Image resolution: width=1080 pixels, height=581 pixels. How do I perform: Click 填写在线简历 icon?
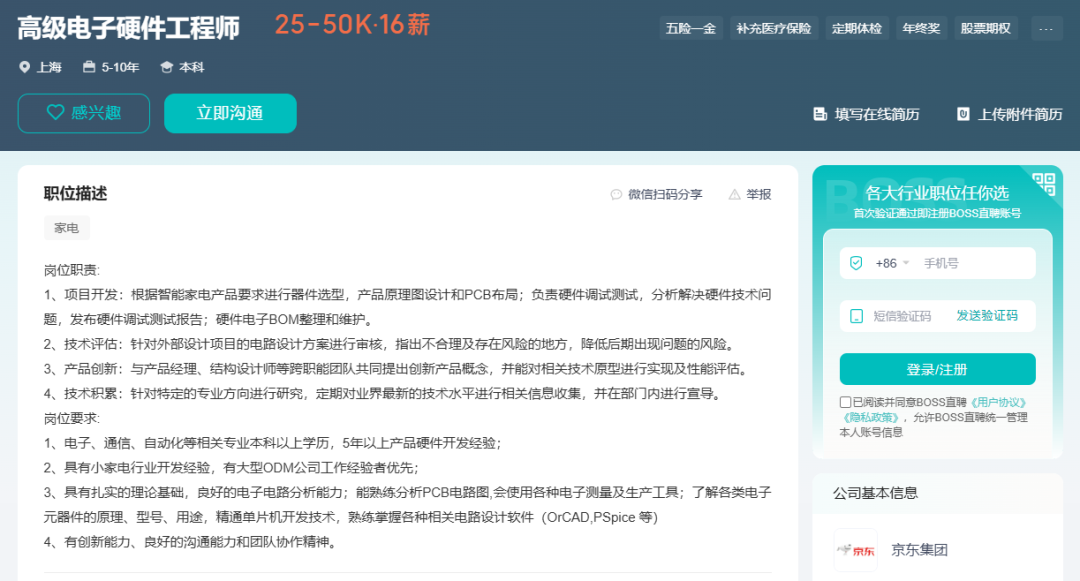click(x=820, y=114)
